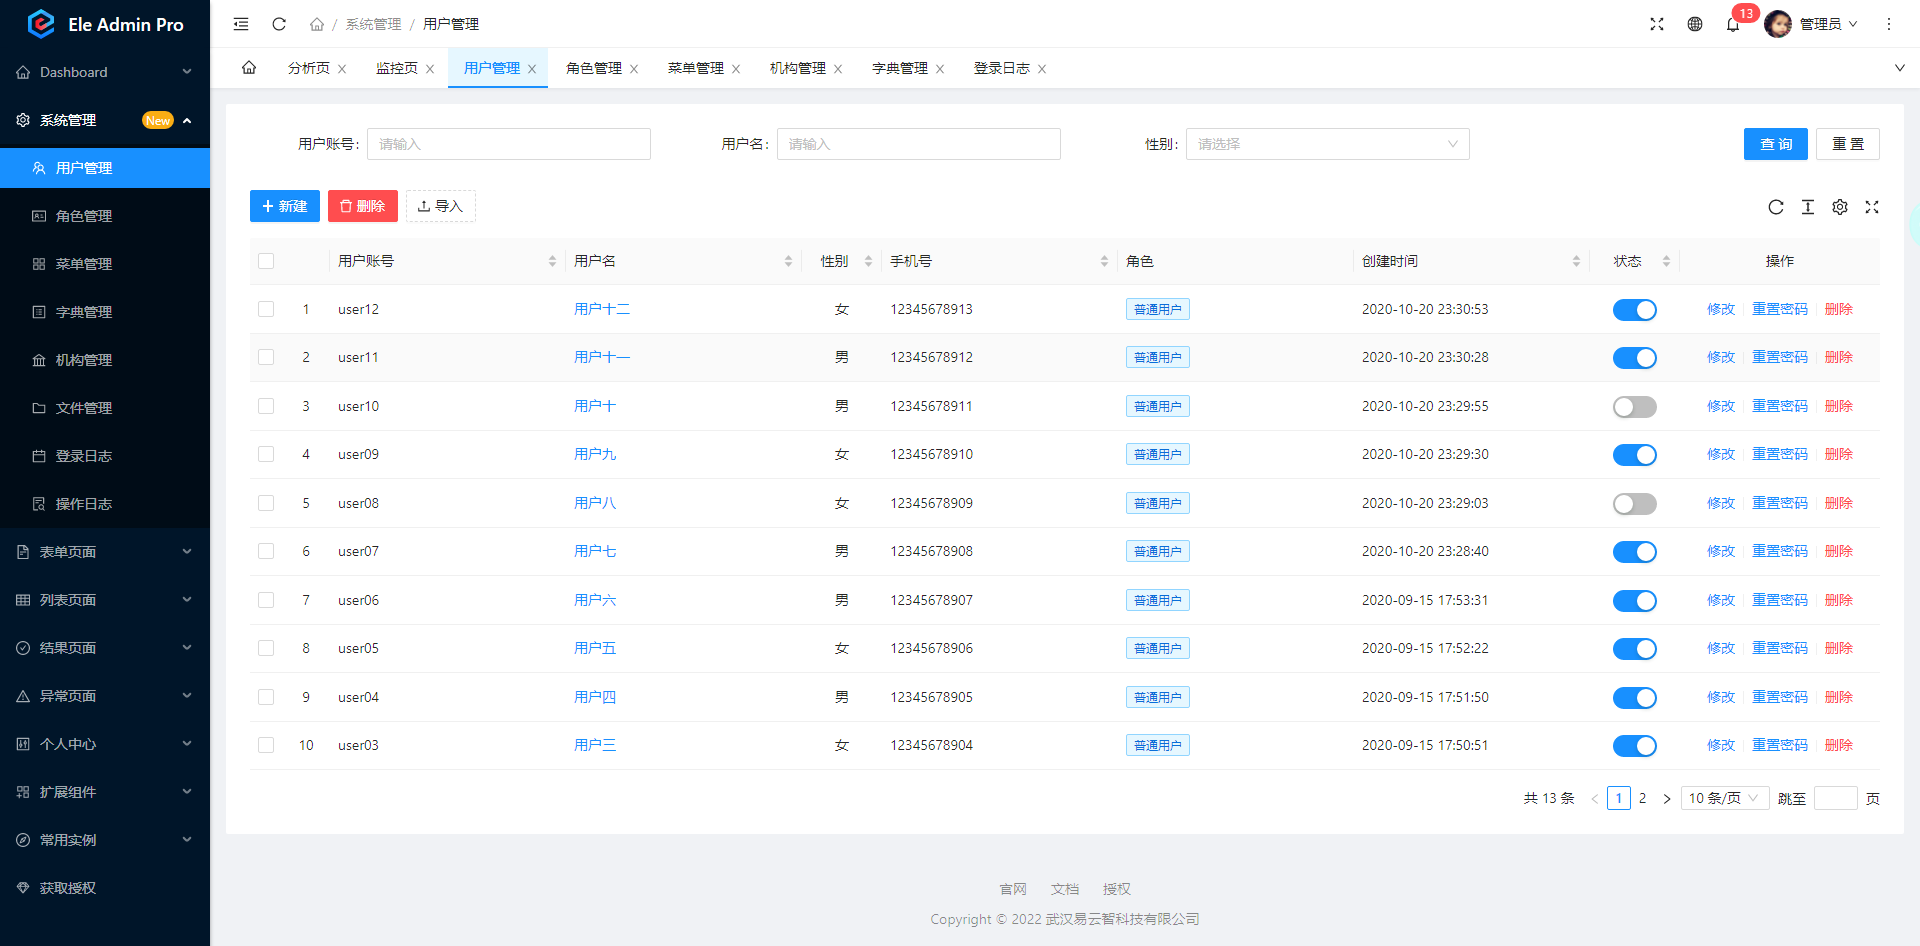The width and height of the screenshot is (1920, 946).
Task: Switch to the 角色管理 tab
Action: click(594, 67)
